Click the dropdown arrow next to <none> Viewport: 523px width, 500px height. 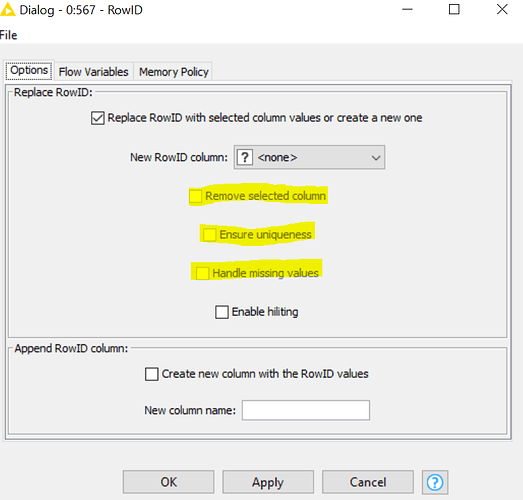click(376, 157)
